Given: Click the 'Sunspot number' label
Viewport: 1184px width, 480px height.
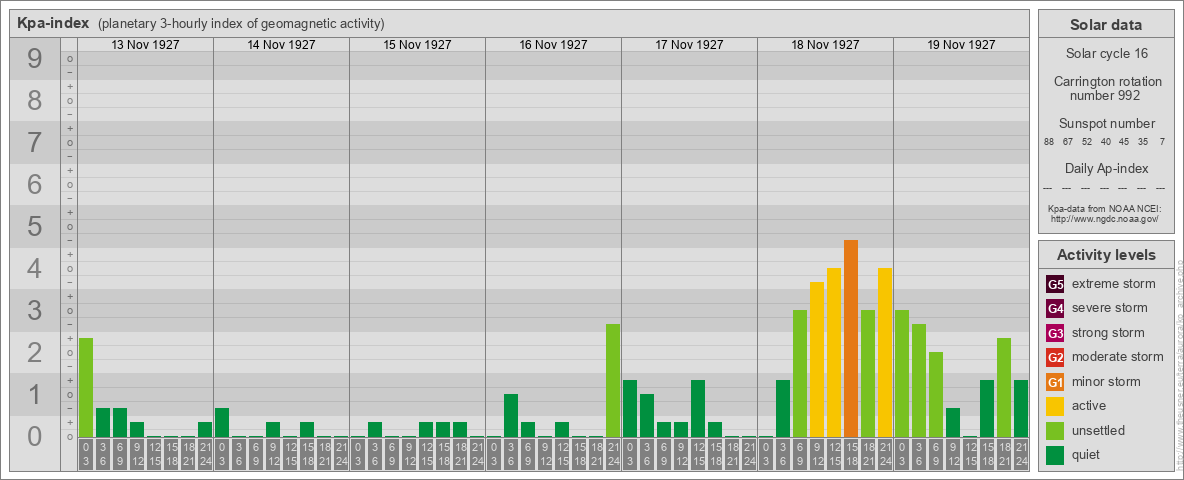Looking at the screenshot, I should [x=1106, y=123].
